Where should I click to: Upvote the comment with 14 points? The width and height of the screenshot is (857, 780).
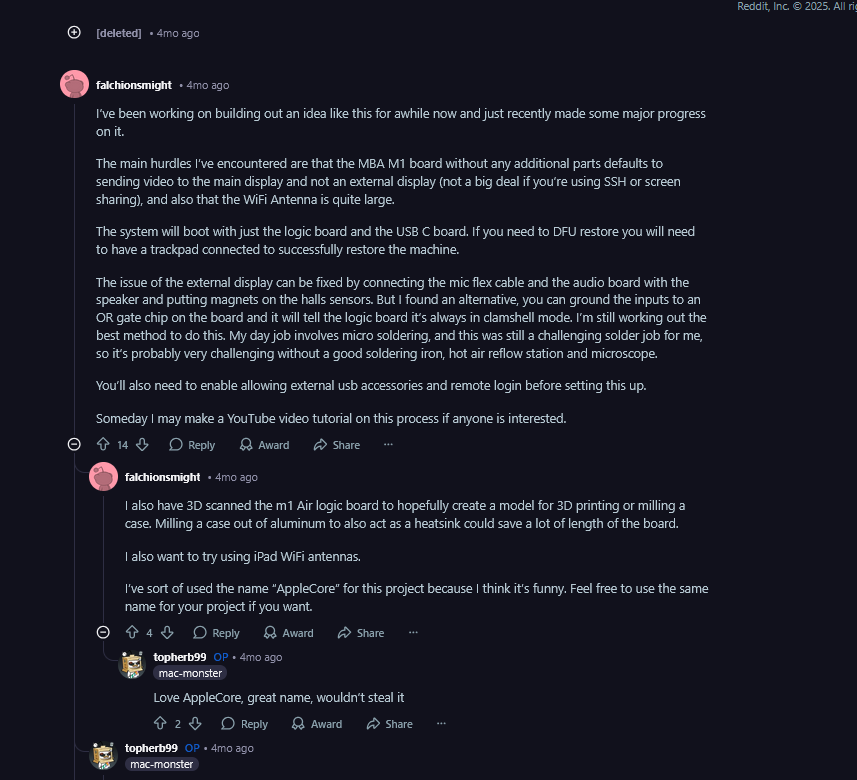[103, 444]
